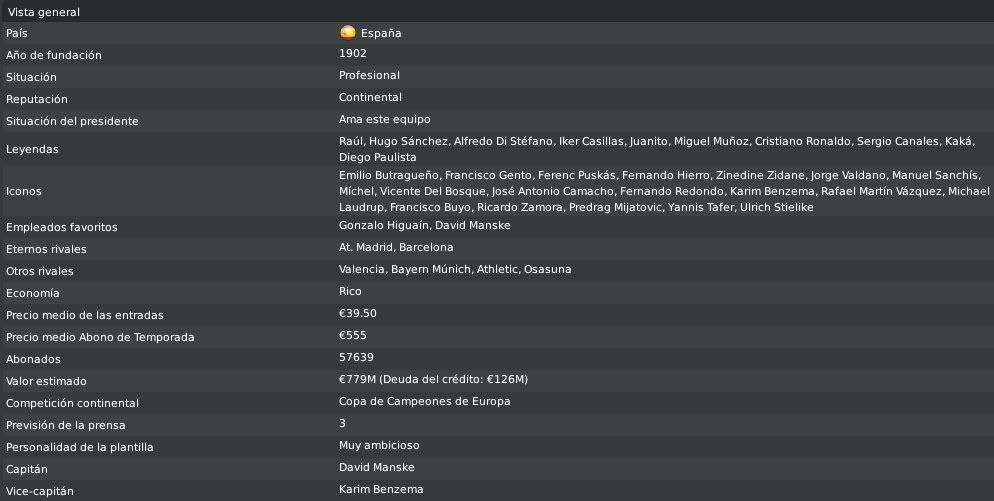
Task: Click the Spain flag icon
Action: tap(347, 33)
